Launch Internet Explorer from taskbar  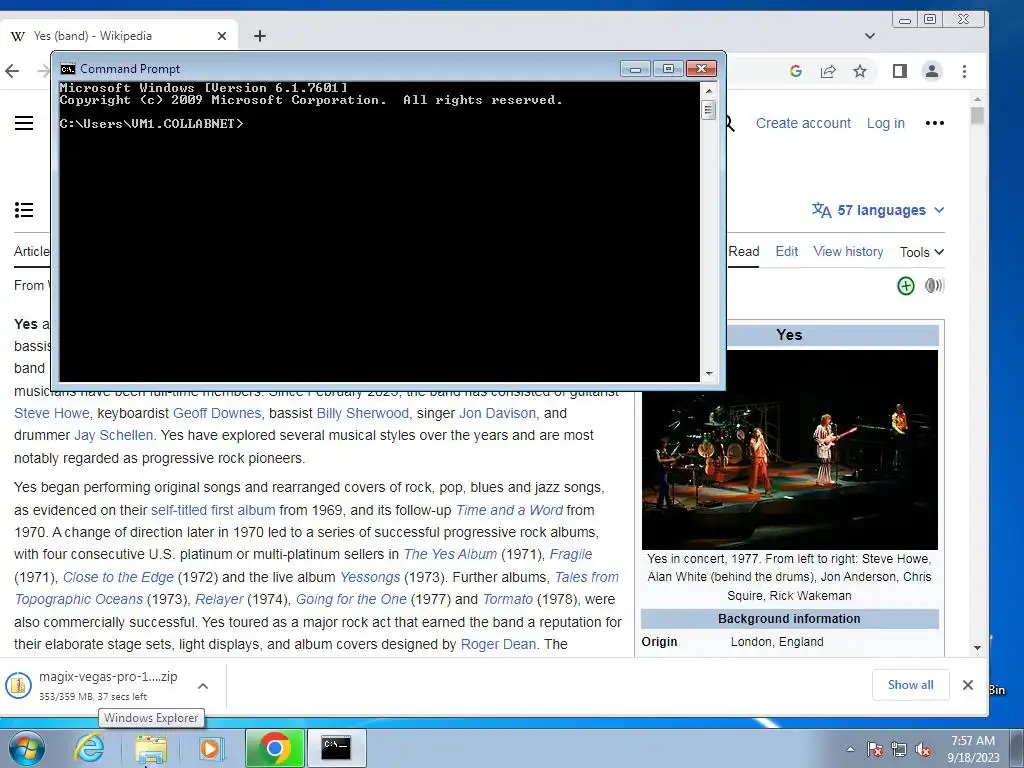tap(89, 748)
